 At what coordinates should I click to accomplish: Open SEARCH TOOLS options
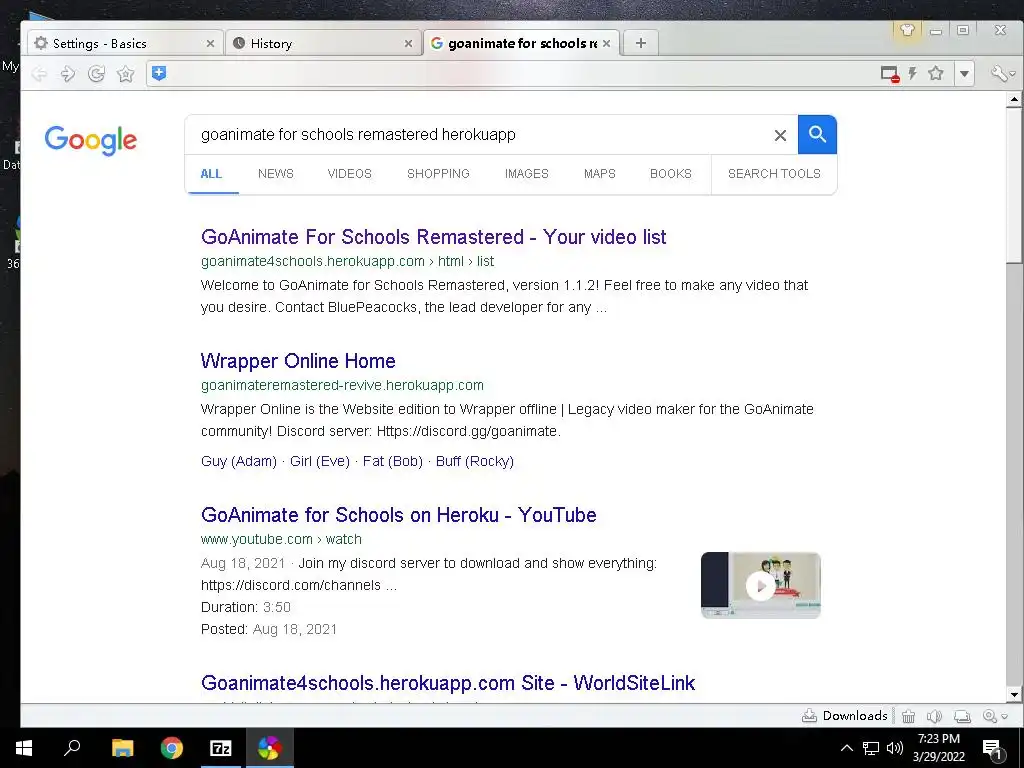click(774, 174)
